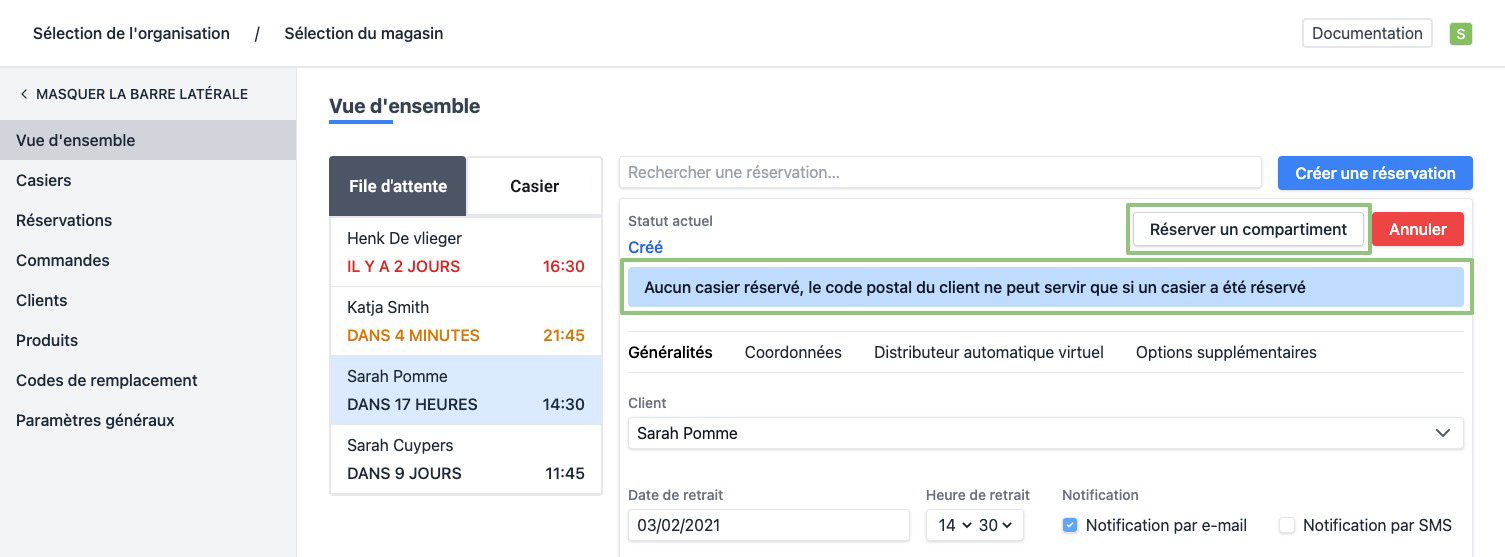
Task: Click the green S user avatar icon
Action: click(x=1460, y=34)
